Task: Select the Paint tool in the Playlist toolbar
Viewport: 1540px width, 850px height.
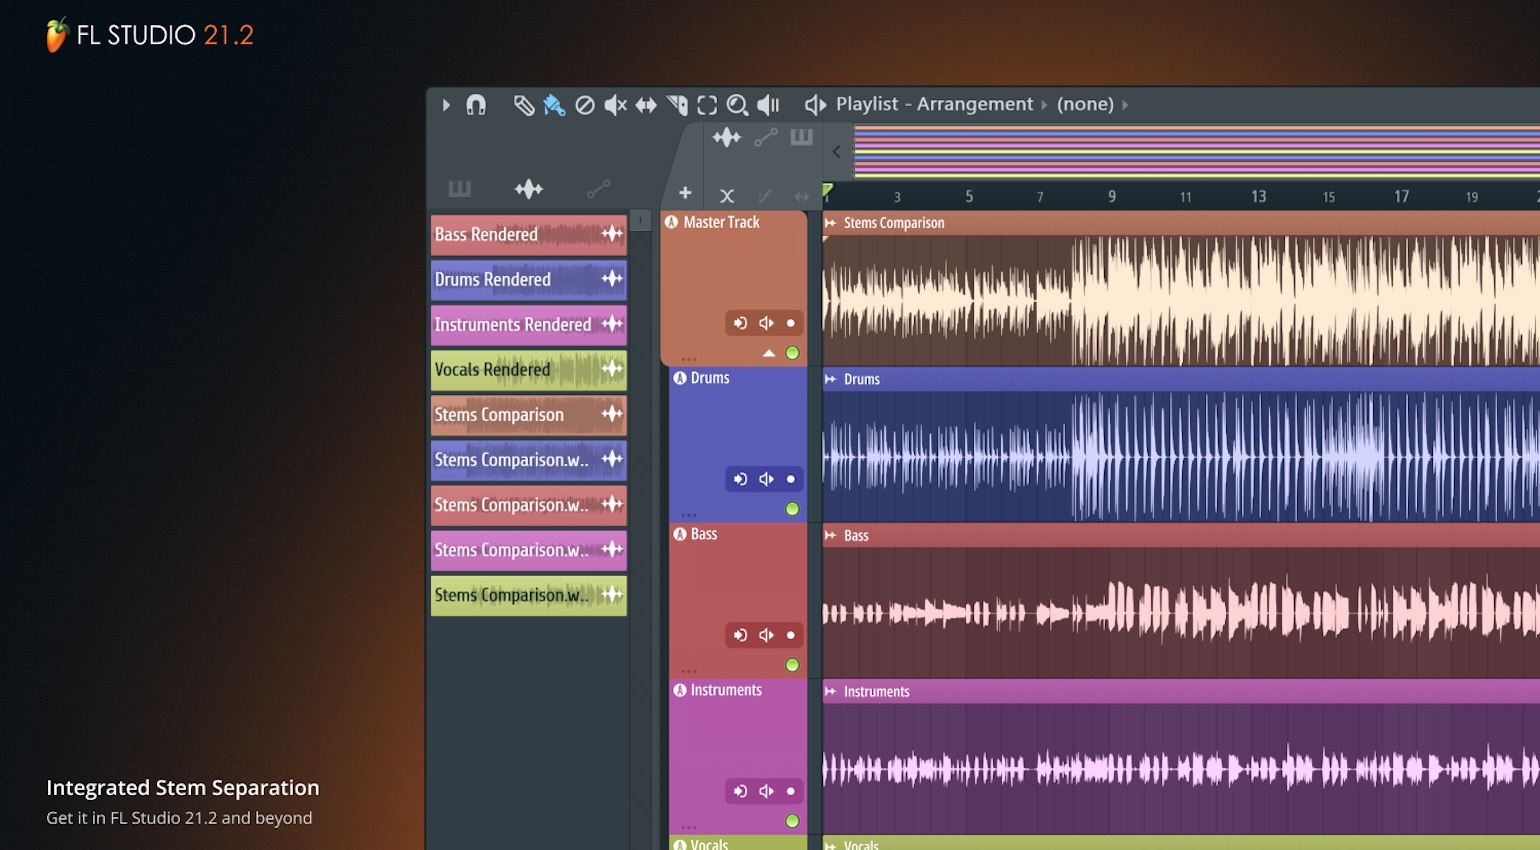Action: coord(554,104)
